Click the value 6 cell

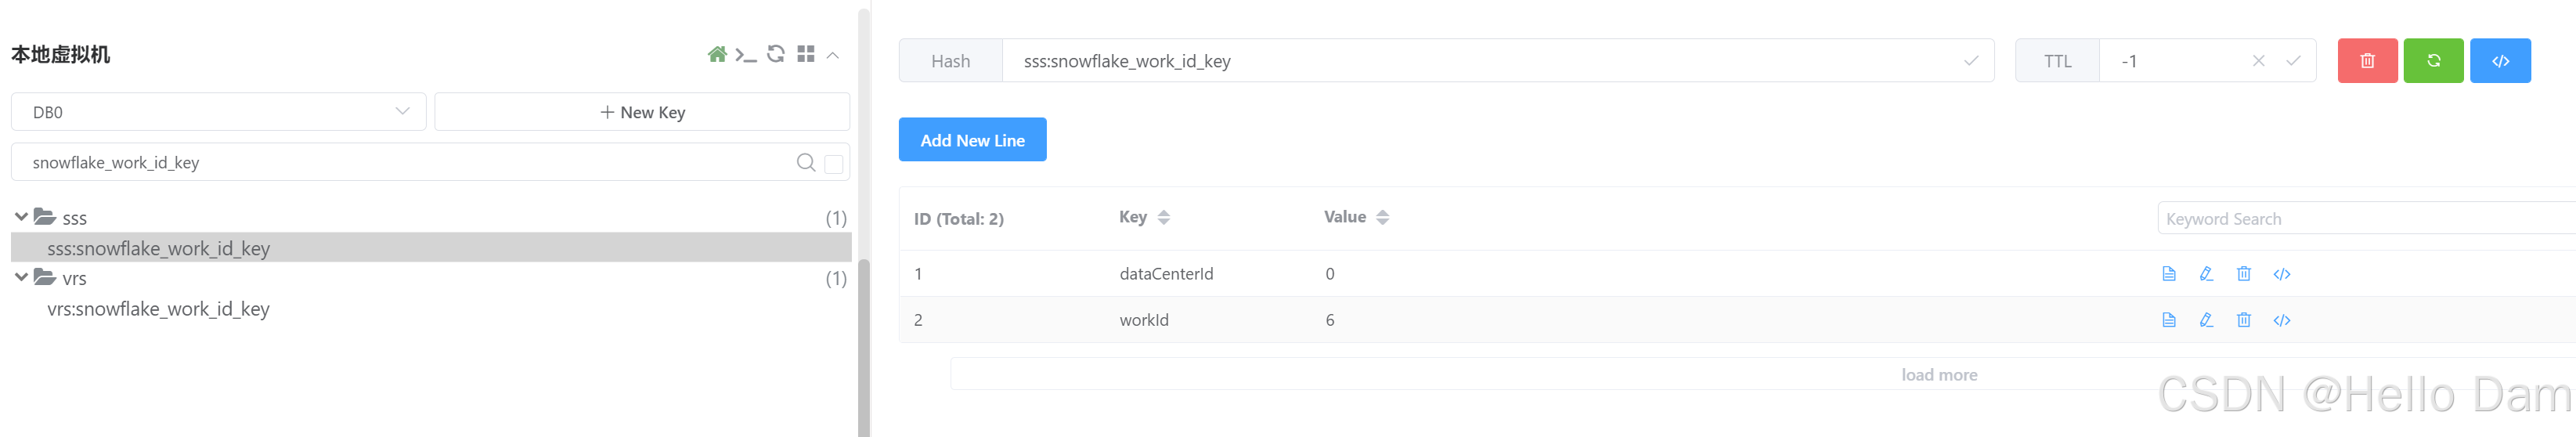1330,320
